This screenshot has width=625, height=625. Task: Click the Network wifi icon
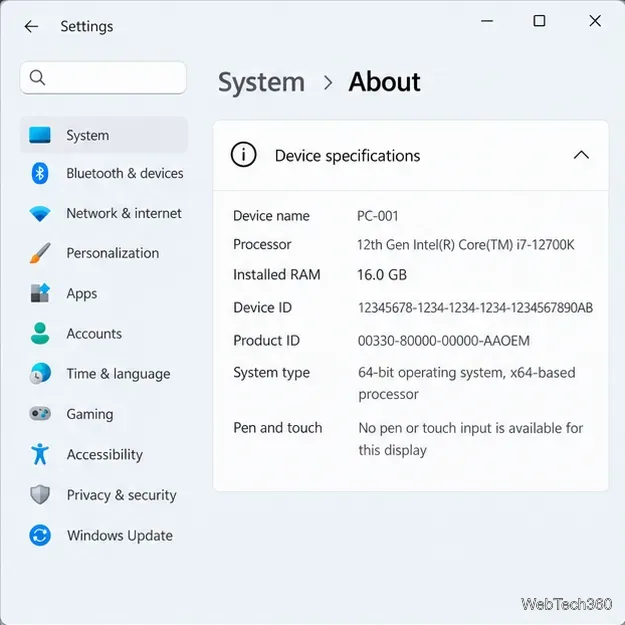click(40, 214)
